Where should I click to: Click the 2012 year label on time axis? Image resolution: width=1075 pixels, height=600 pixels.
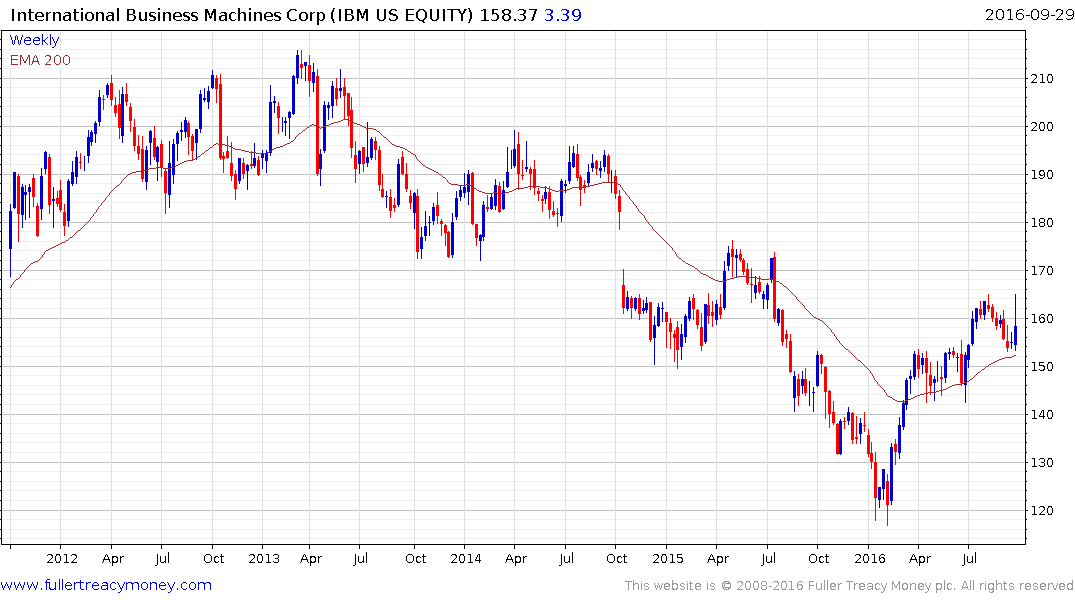coord(62,558)
